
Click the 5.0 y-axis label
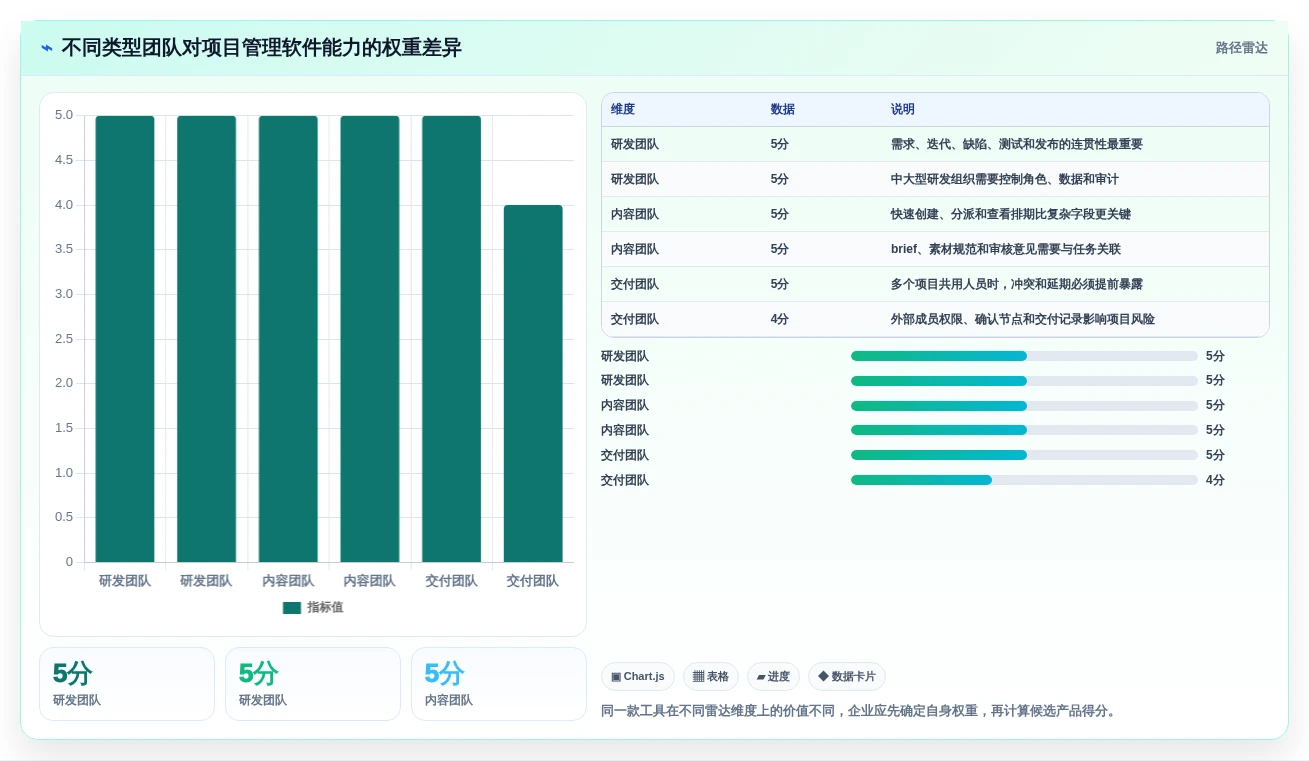(x=64, y=115)
